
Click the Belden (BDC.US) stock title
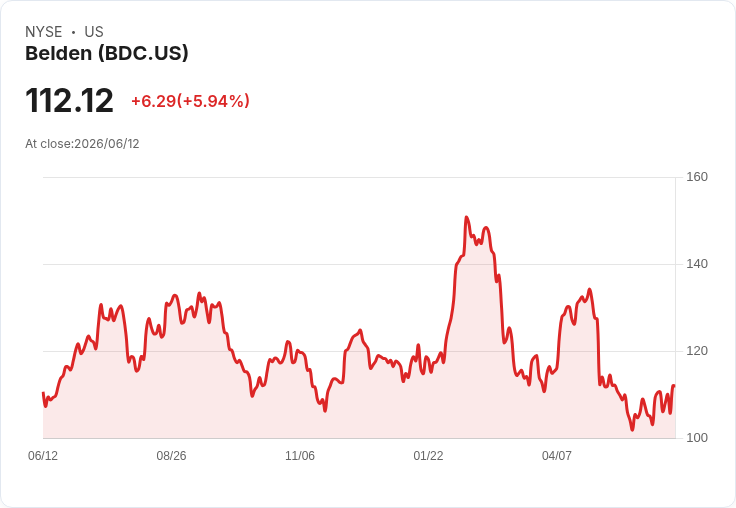click(107, 53)
